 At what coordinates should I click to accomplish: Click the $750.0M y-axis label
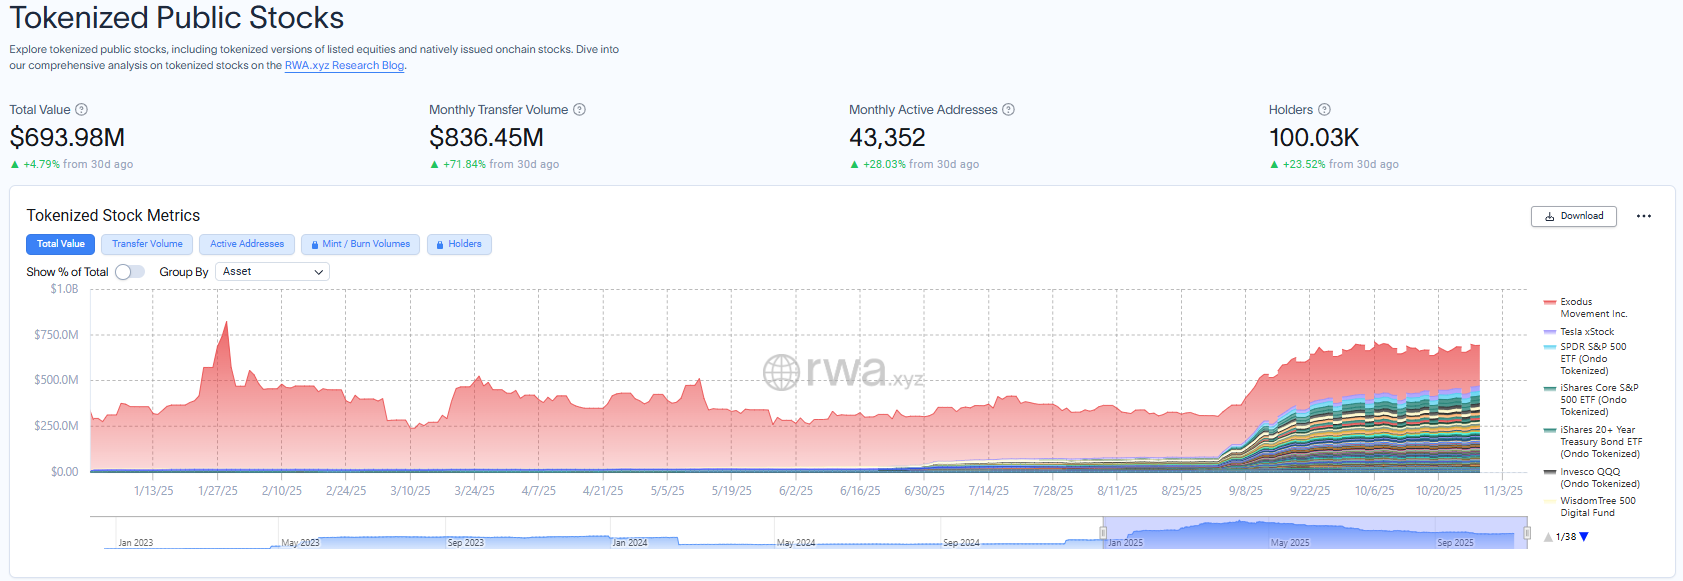click(56, 335)
